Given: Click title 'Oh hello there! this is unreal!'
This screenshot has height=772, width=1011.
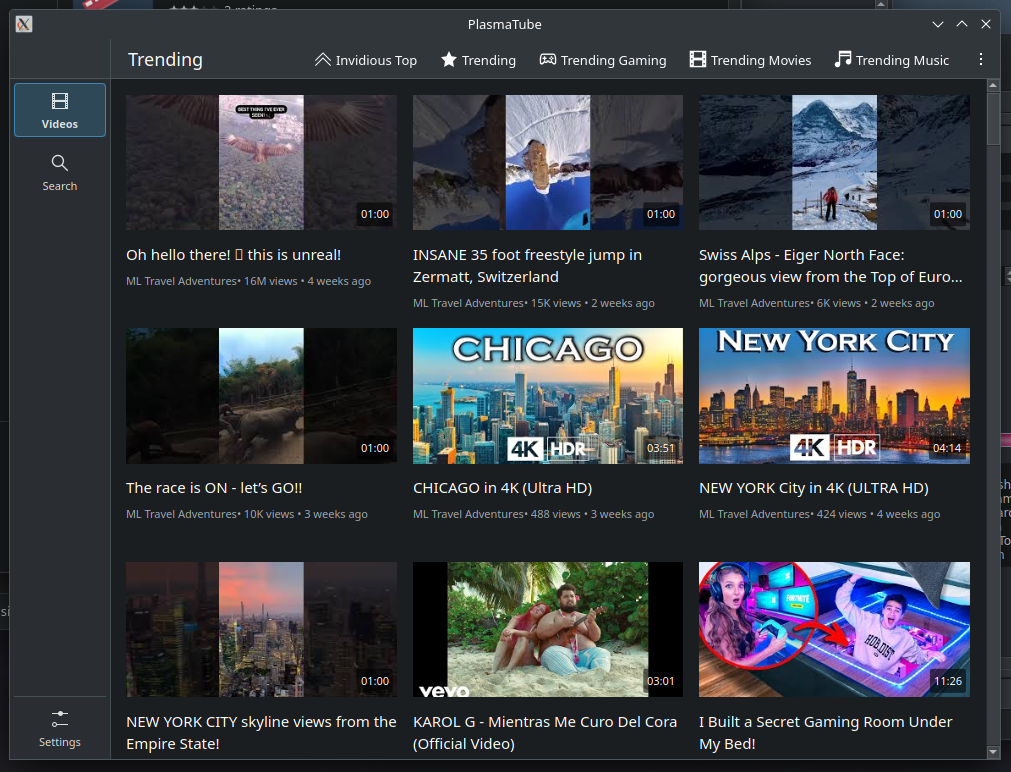Looking at the screenshot, I should pos(233,255).
